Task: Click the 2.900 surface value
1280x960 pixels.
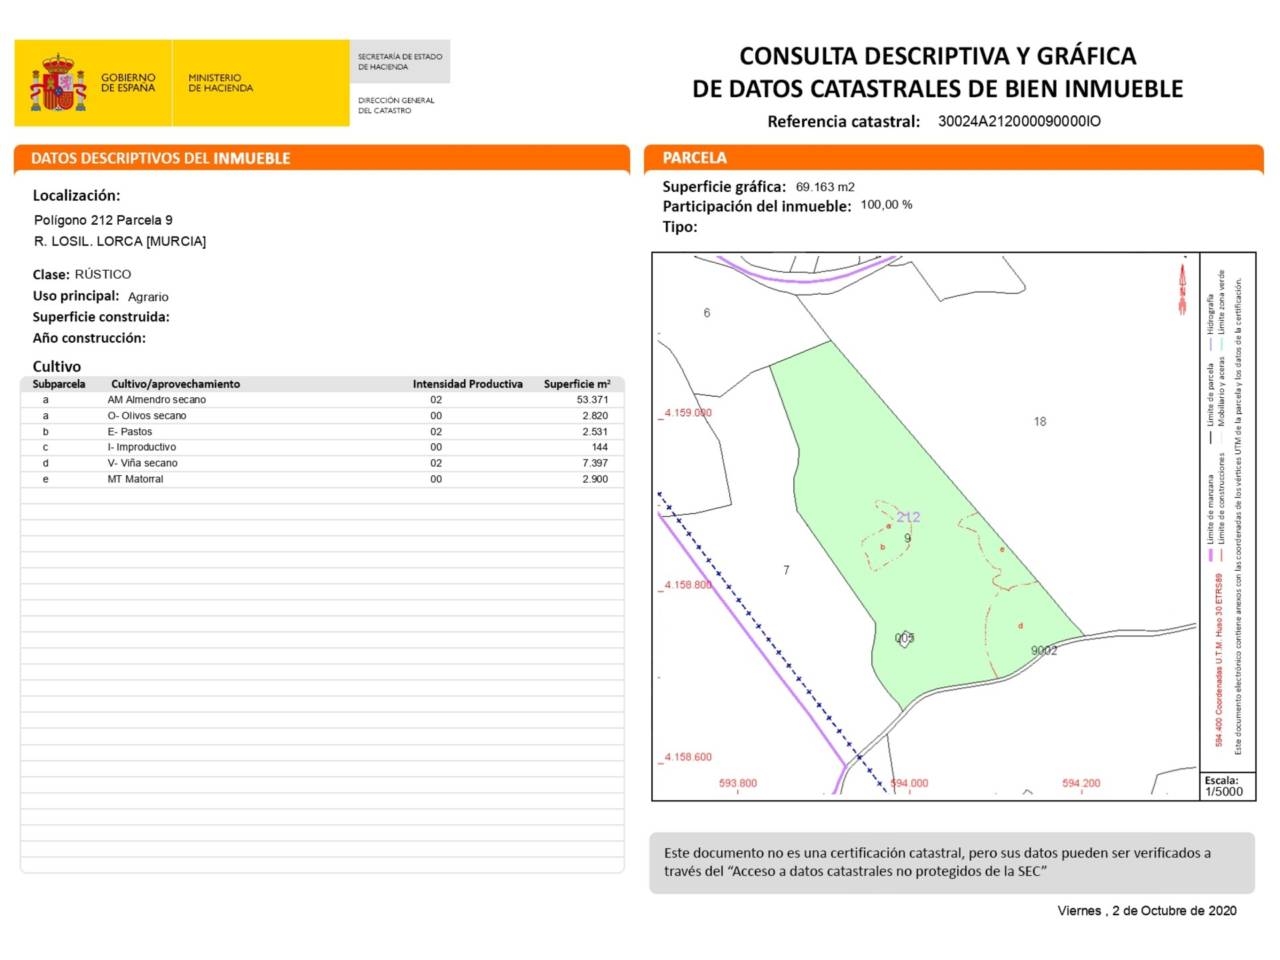Action: (x=595, y=479)
